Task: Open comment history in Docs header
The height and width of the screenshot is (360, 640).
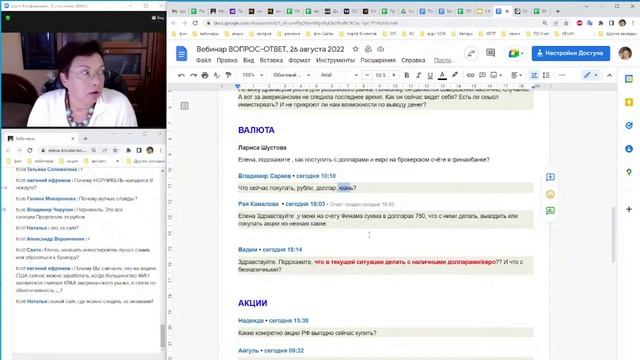Action: 490,53
